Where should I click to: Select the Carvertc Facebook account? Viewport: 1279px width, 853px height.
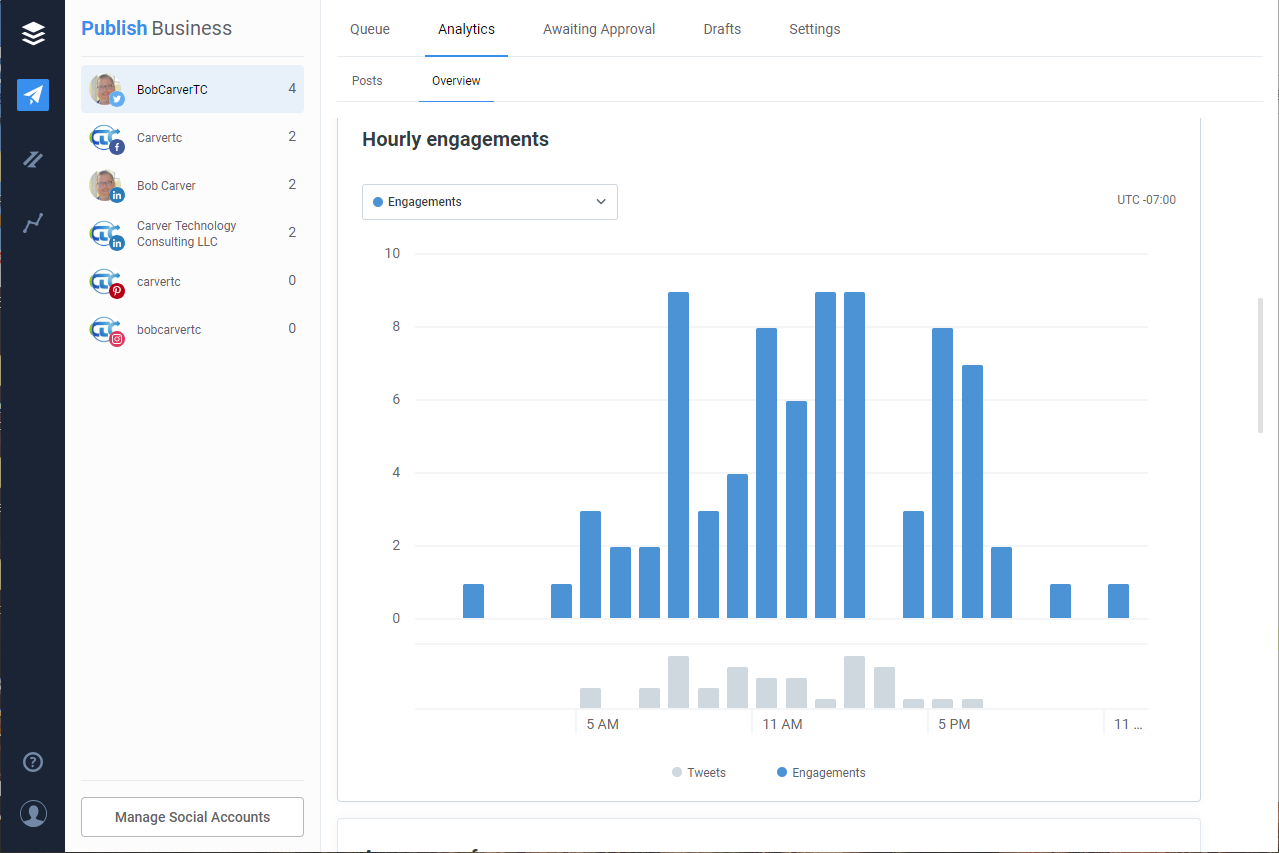192,137
